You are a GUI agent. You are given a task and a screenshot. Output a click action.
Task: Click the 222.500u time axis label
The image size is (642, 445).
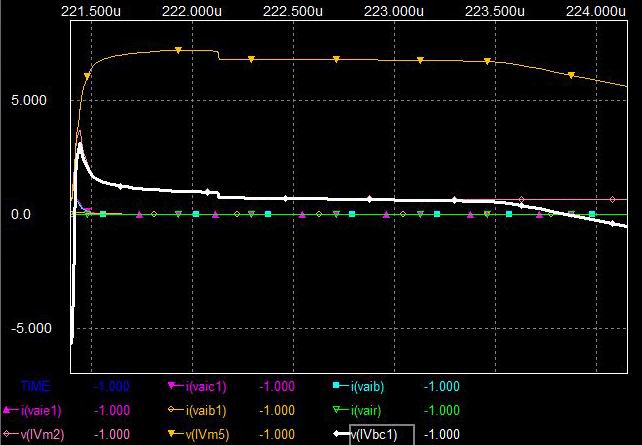(x=293, y=11)
